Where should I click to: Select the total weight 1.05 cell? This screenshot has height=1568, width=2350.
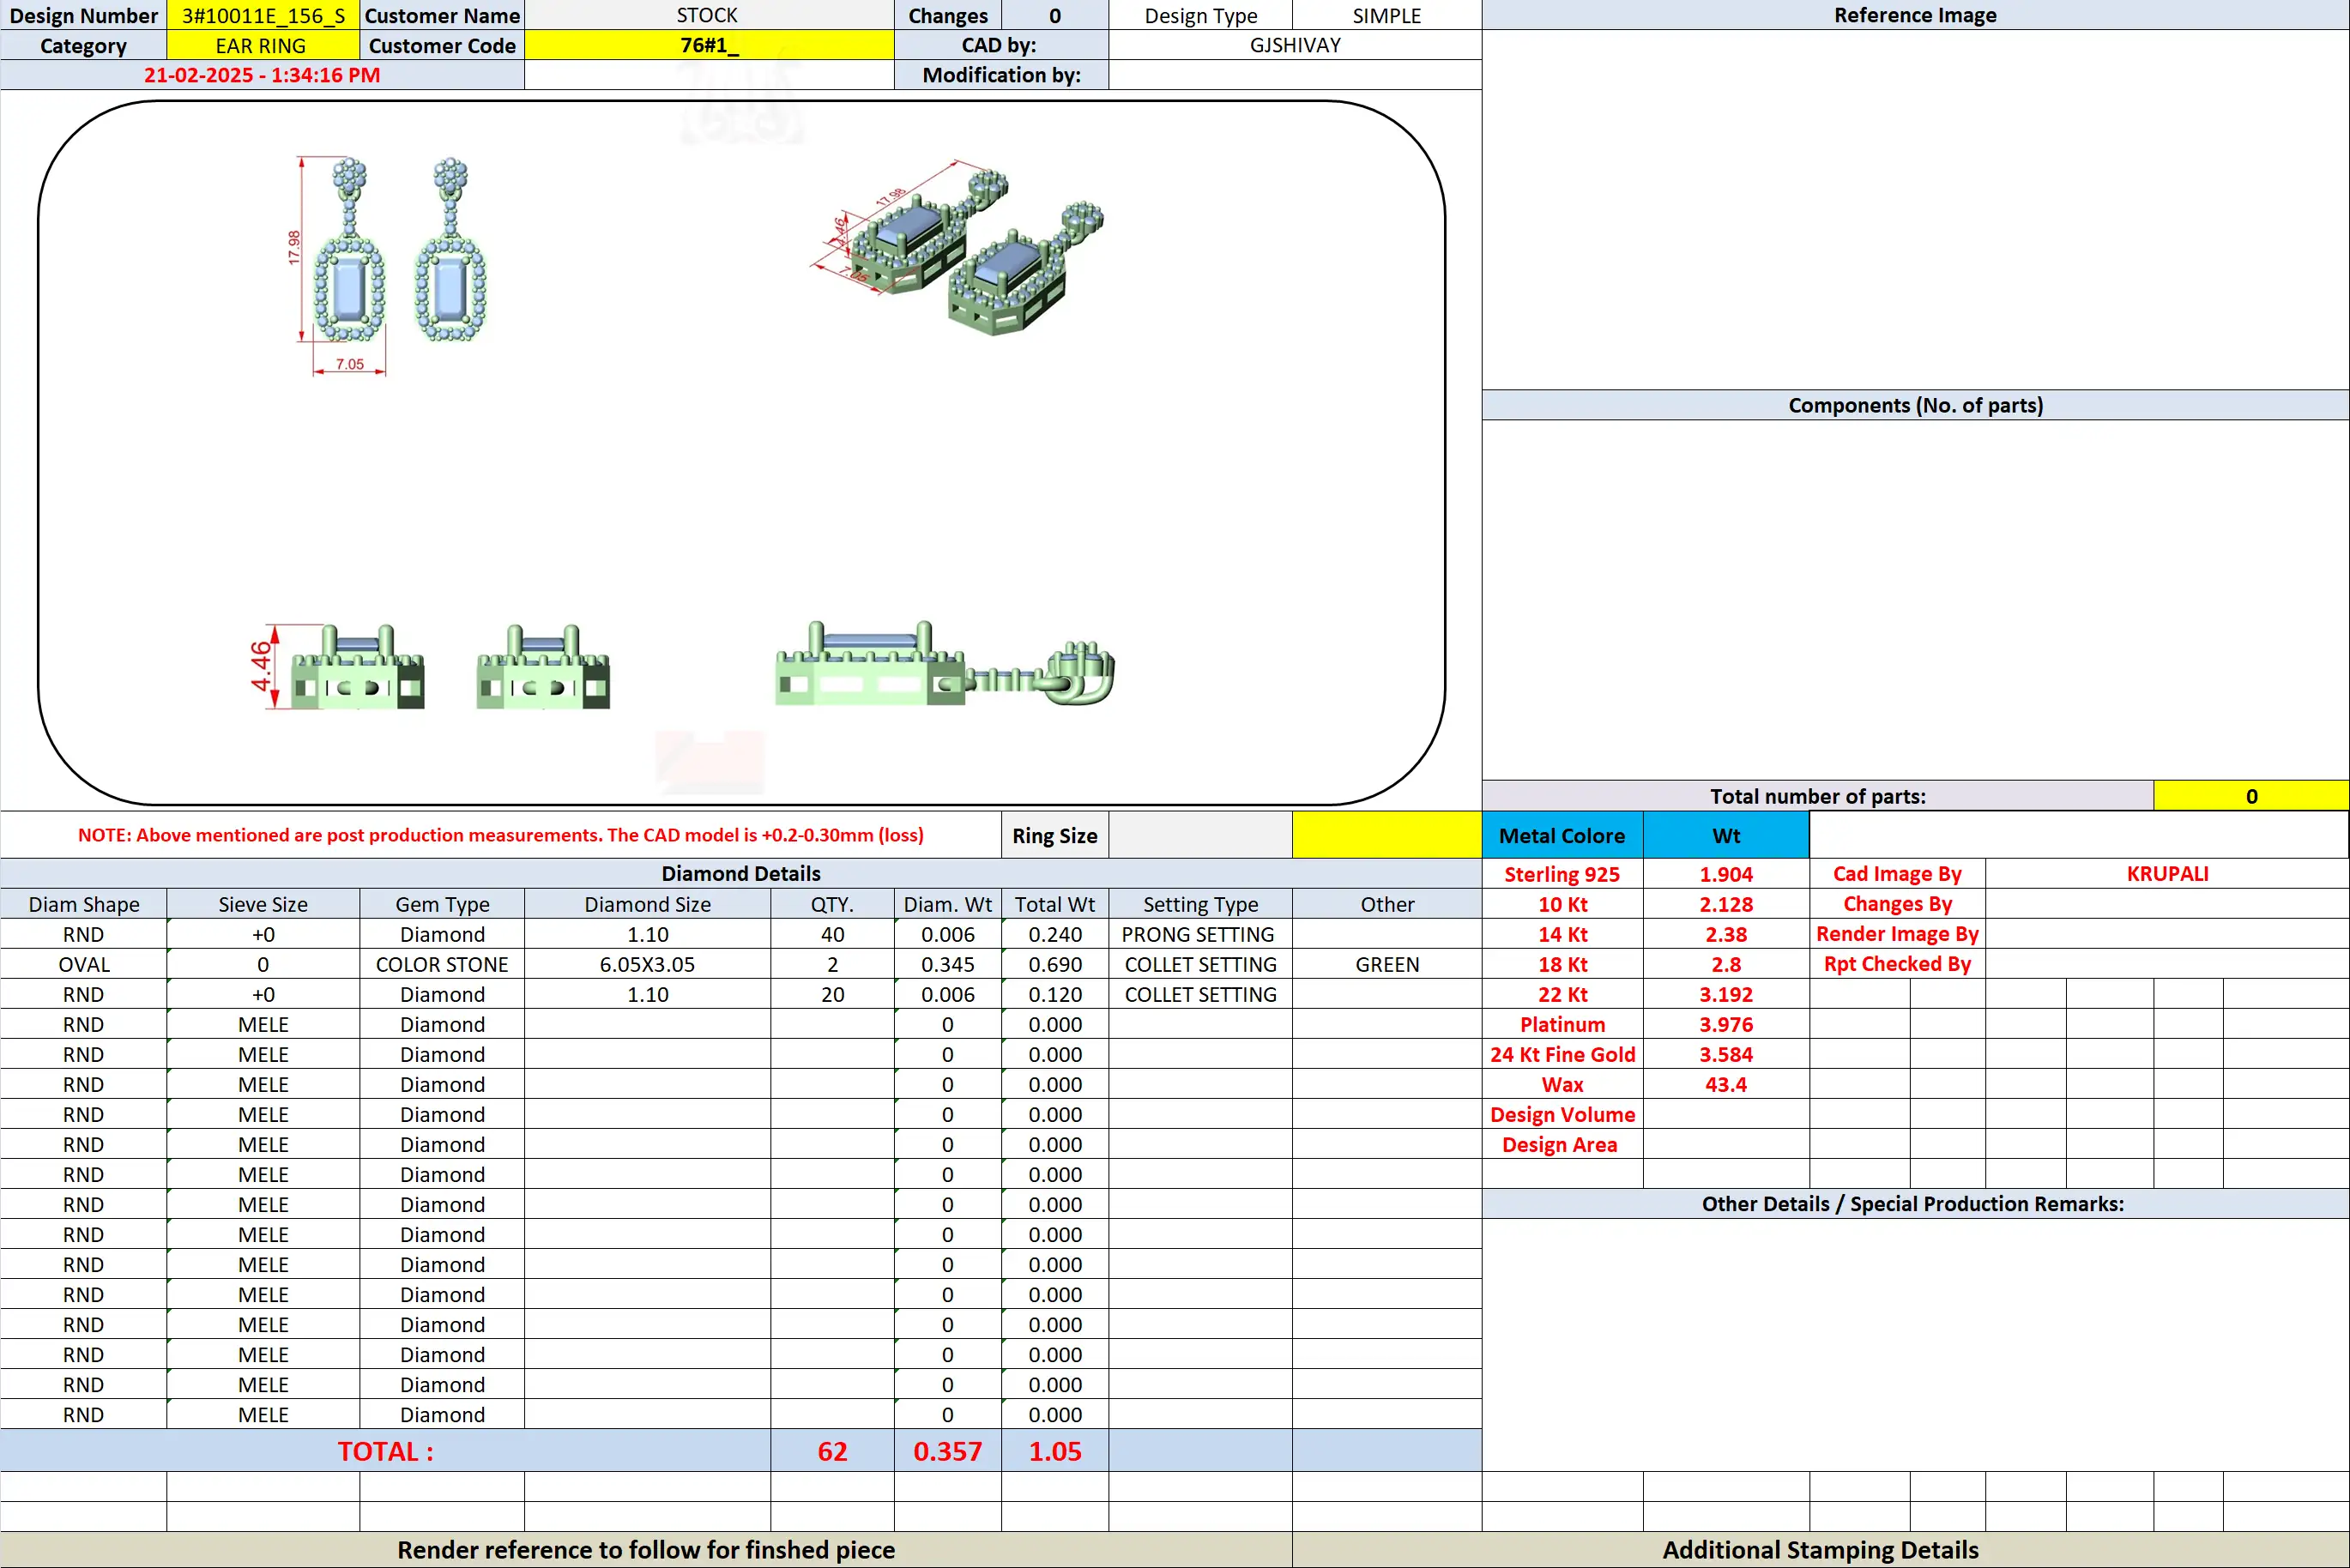click(x=1054, y=1450)
